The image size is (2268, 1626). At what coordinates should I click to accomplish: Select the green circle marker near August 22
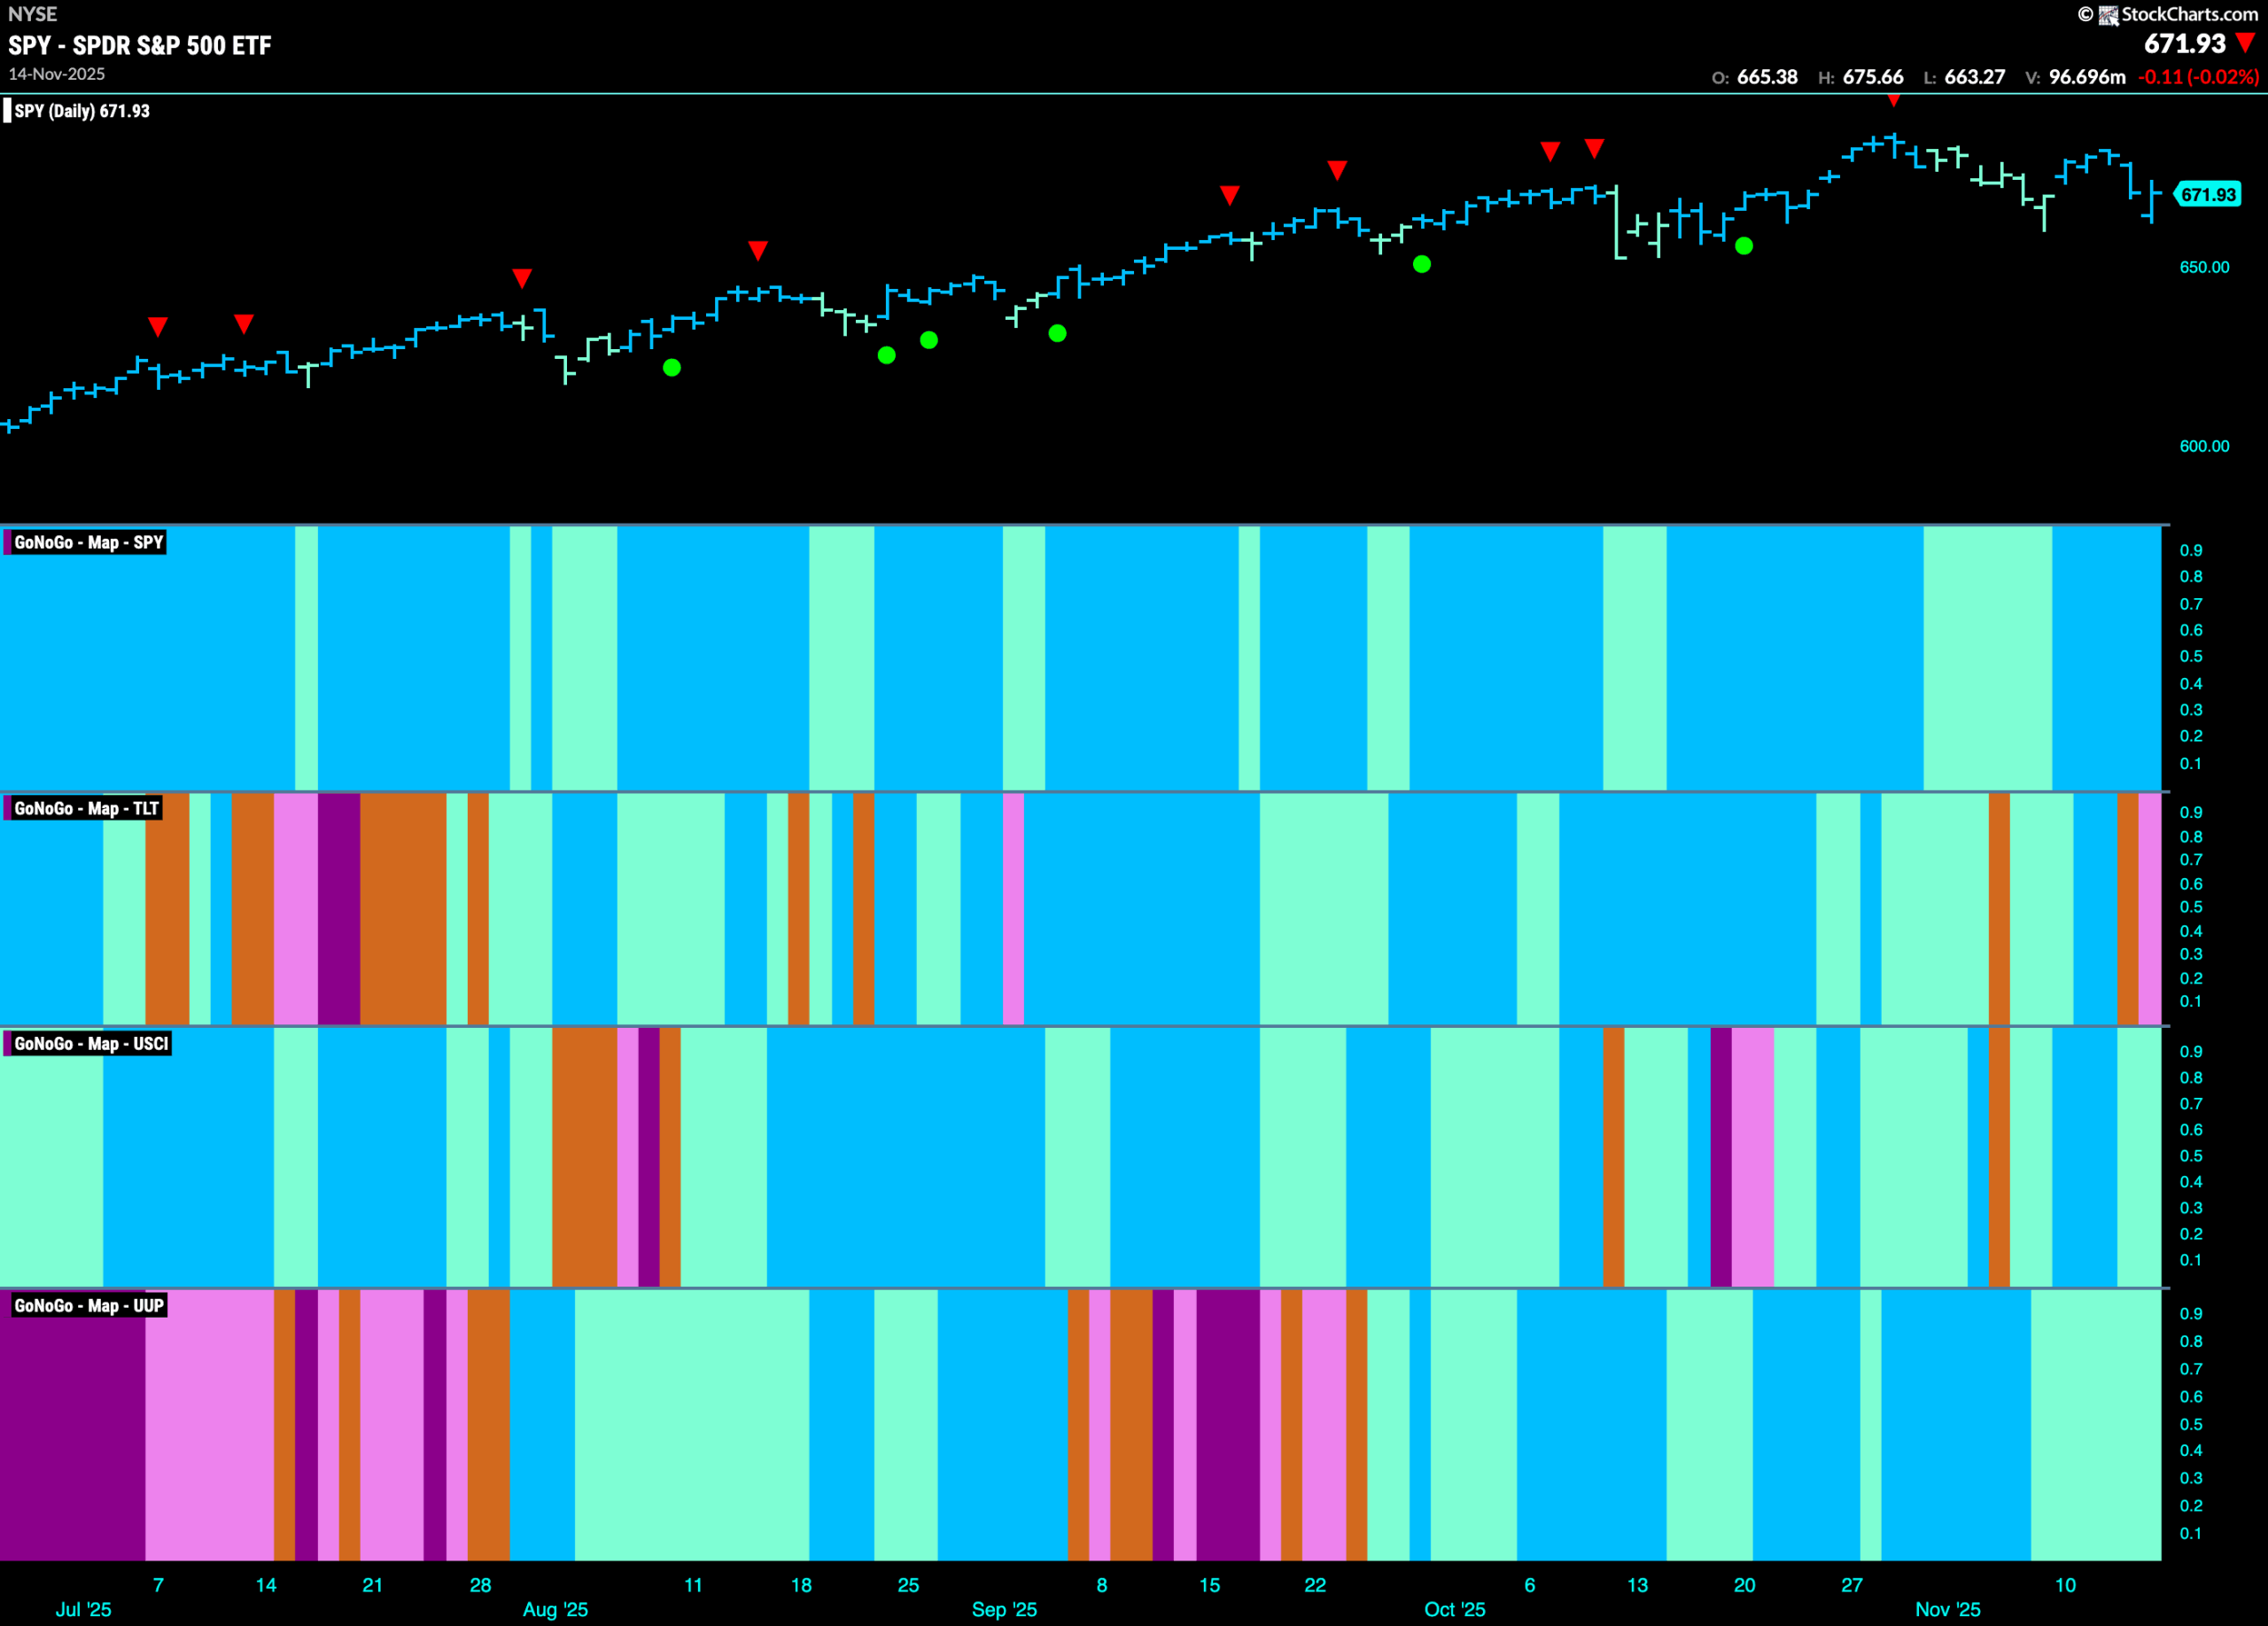tap(886, 355)
